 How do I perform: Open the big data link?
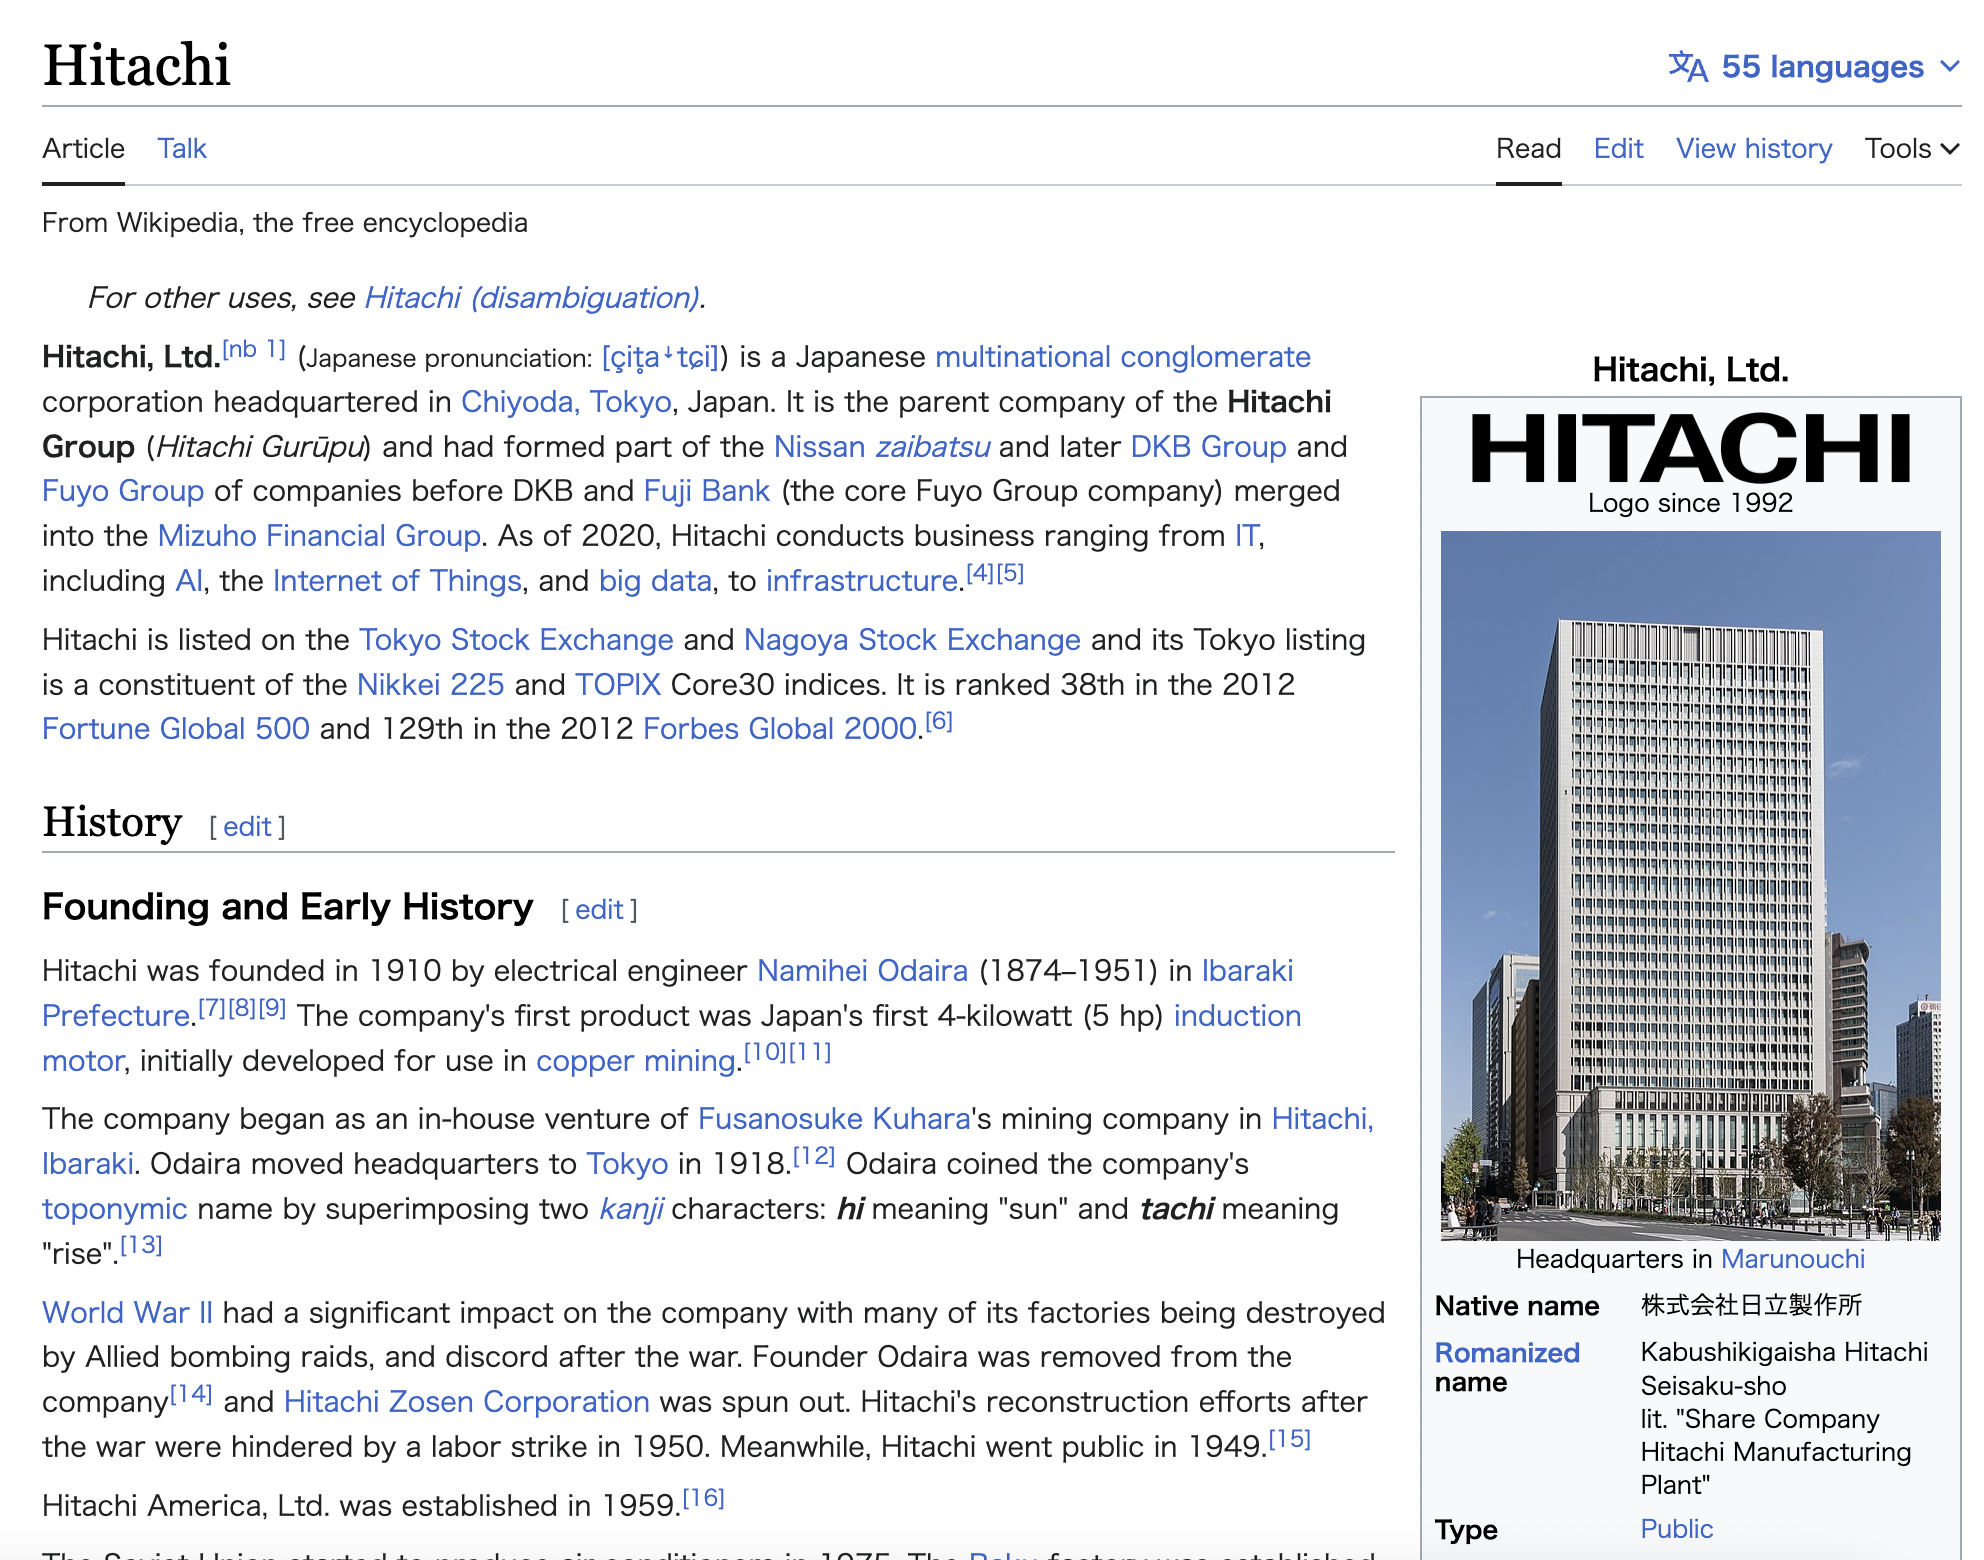click(655, 581)
